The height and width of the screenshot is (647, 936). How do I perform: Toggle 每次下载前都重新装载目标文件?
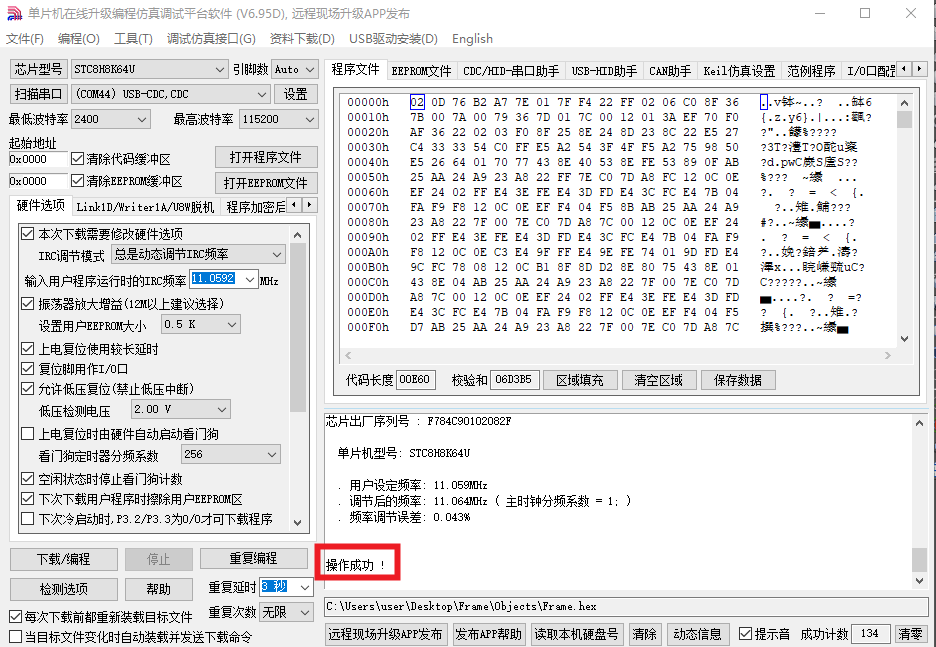tap(16, 617)
